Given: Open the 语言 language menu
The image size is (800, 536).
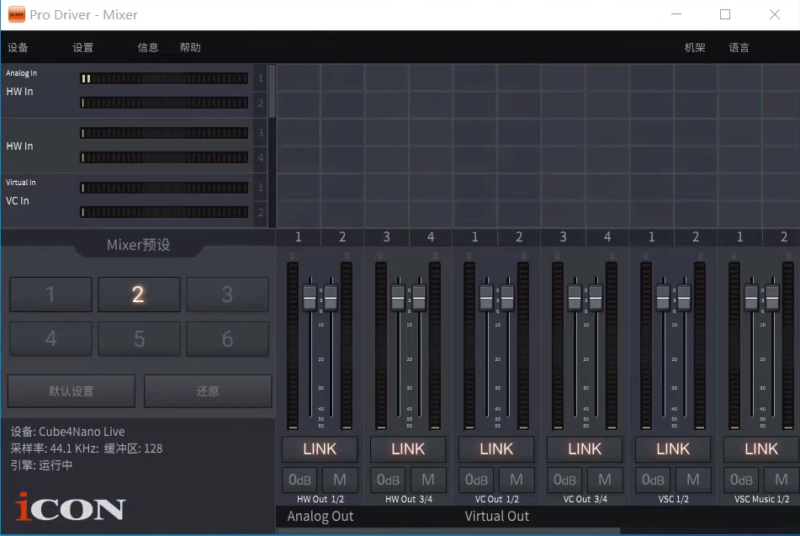Looking at the screenshot, I should click(739, 48).
